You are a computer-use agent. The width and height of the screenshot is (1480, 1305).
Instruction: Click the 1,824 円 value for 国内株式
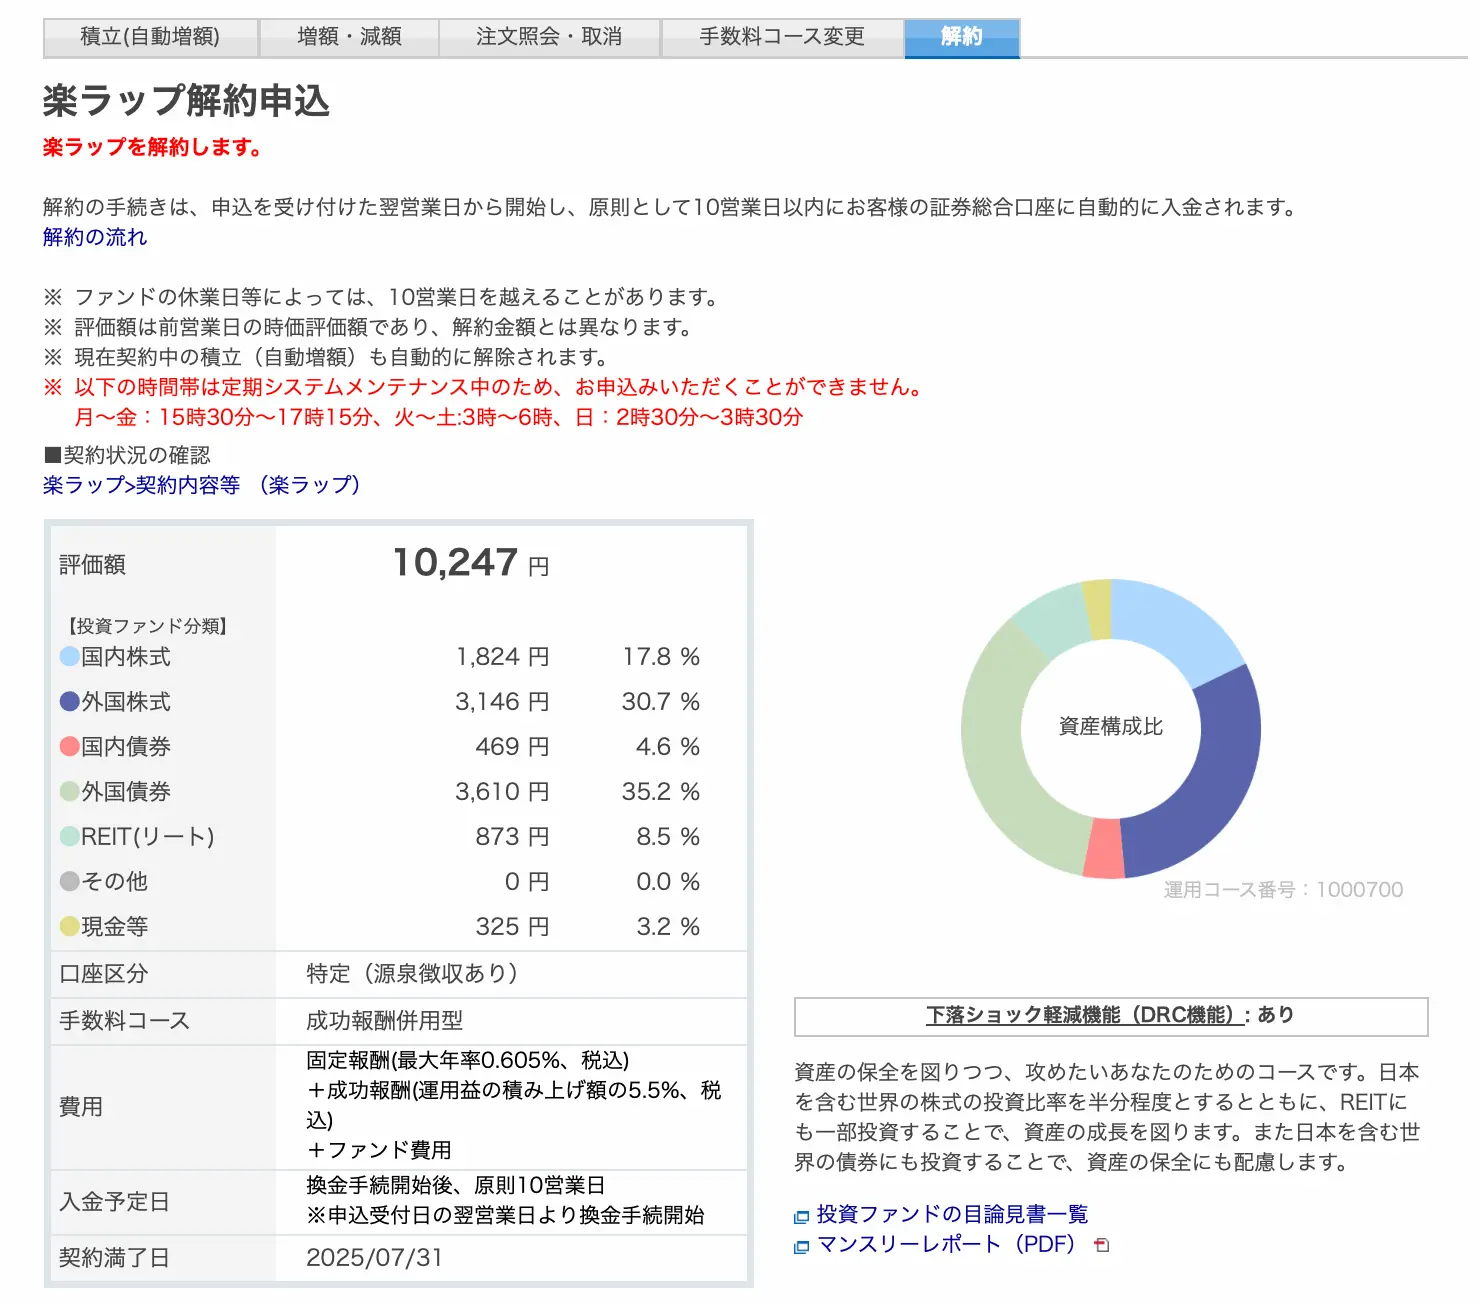503,657
